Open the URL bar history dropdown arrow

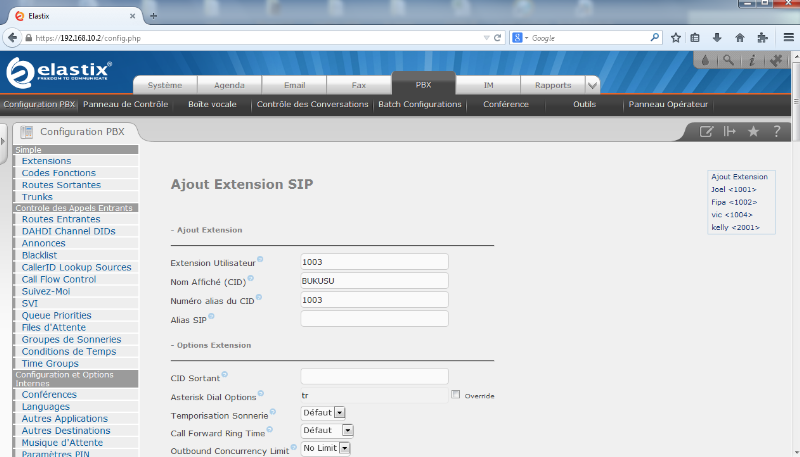pyautogui.click(x=486, y=38)
